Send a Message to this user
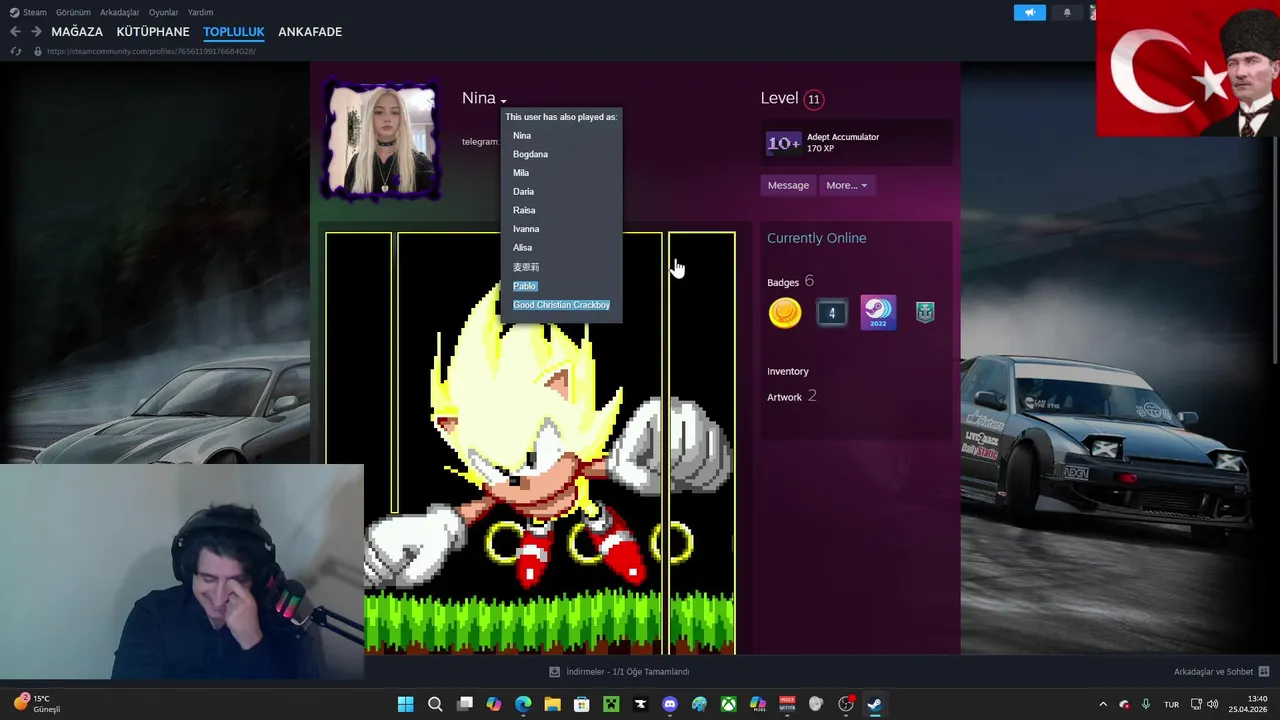This screenshot has height=720, width=1280. tap(788, 185)
